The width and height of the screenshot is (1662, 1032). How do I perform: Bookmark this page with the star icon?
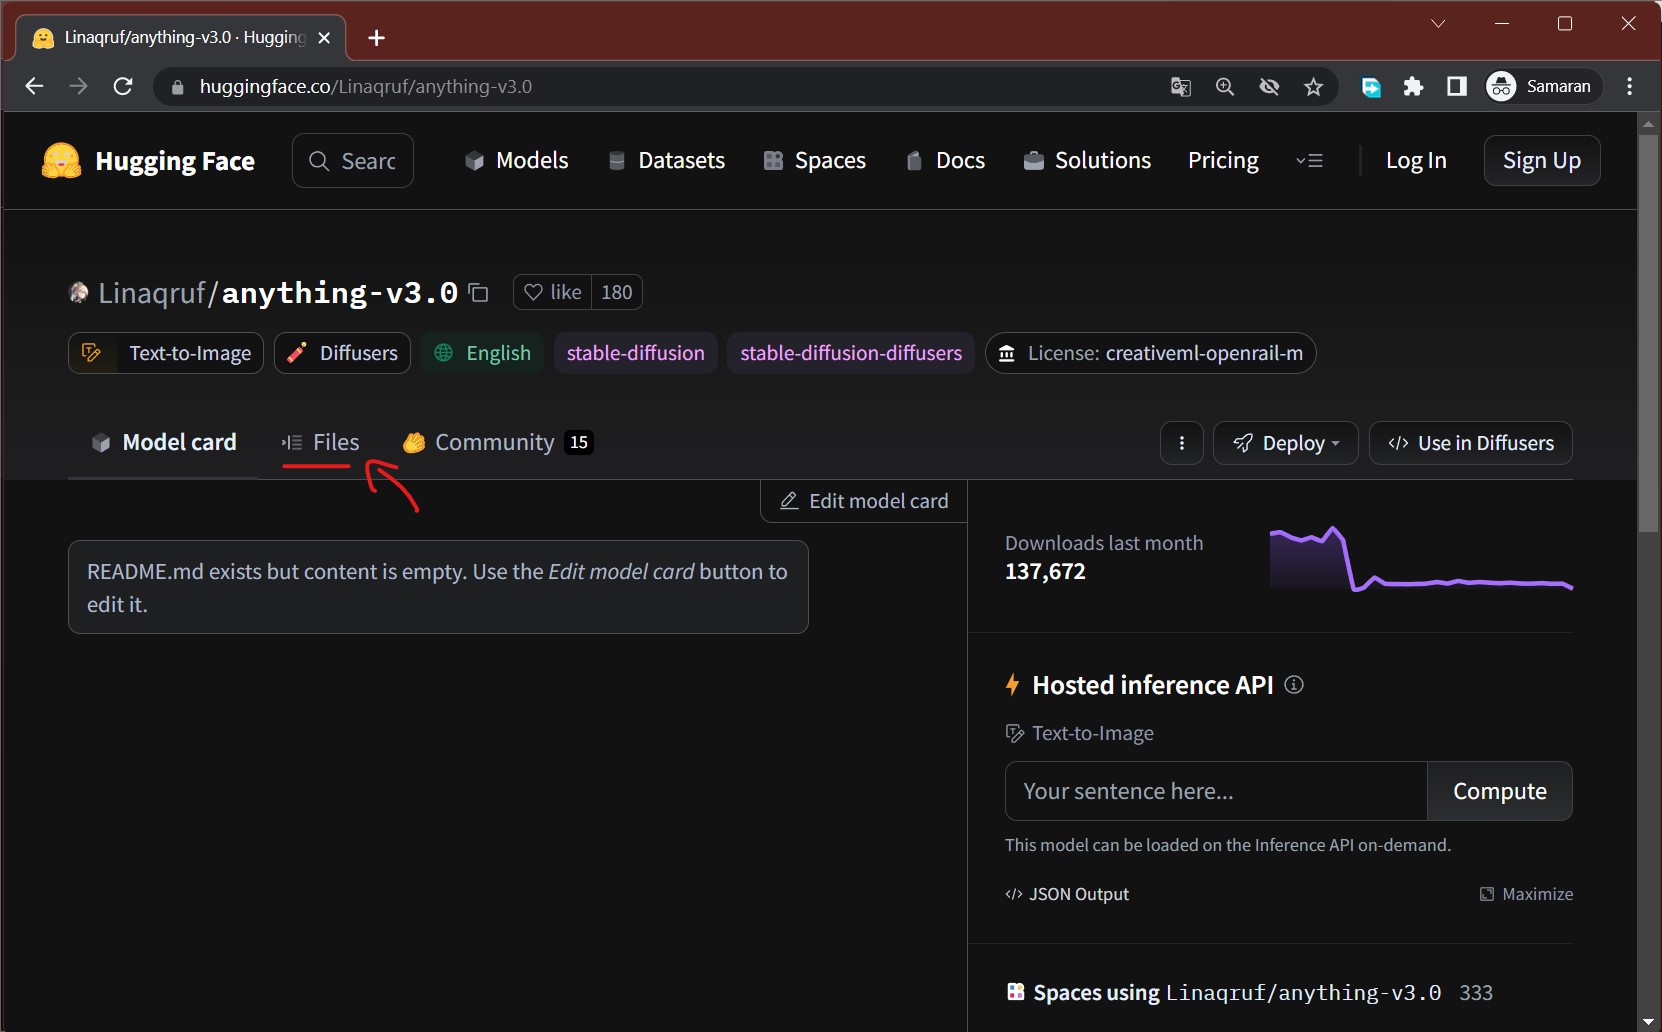[x=1313, y=87]
